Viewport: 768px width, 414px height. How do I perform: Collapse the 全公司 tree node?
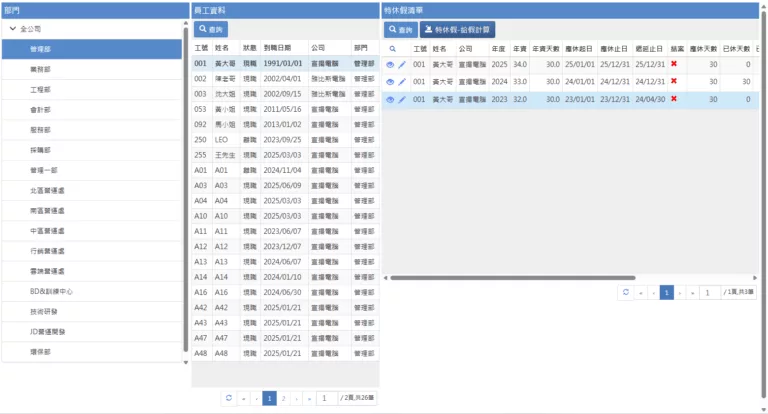(x=12, y=29)
